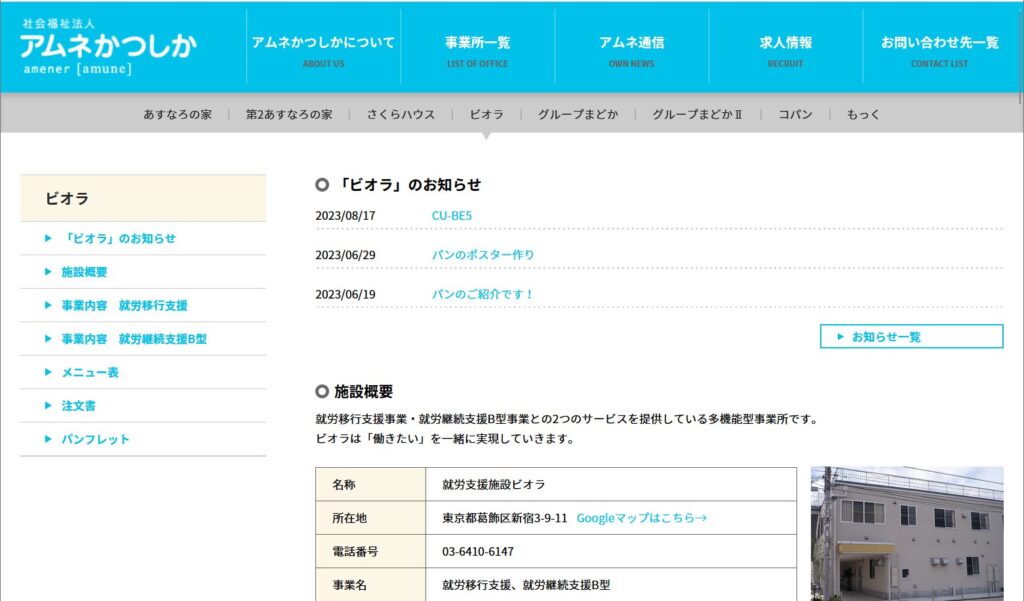Open お問い合わせ先一覧 CONTACT LIST page
Screen dimensions: 1024x601
tap(939, 51)
